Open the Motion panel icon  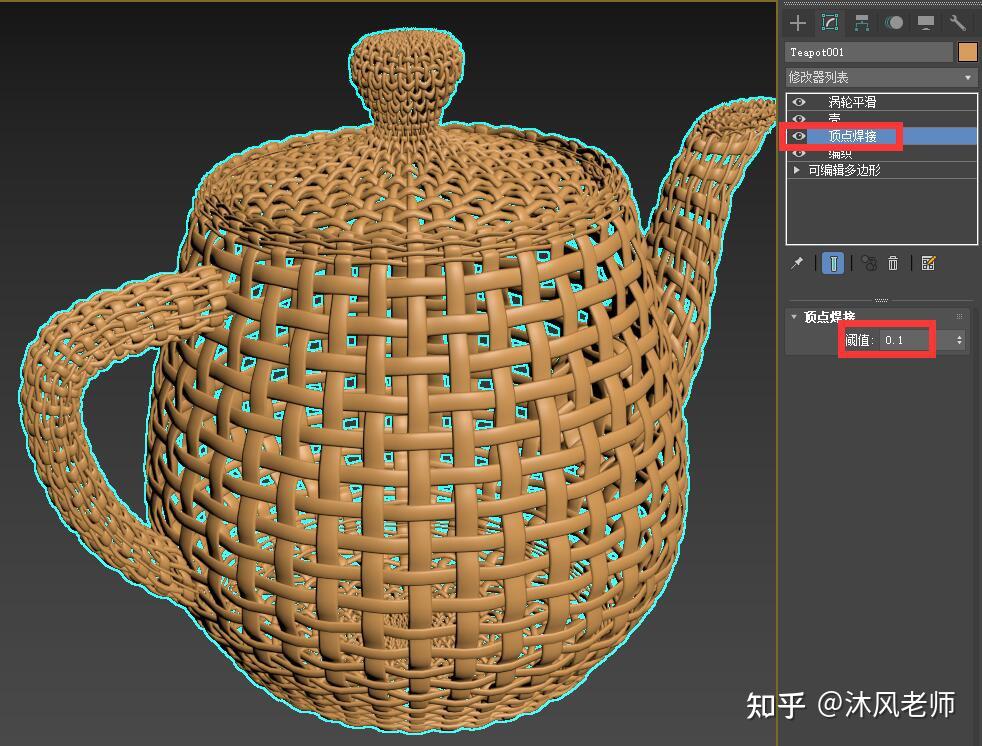[x=894, y=23]
